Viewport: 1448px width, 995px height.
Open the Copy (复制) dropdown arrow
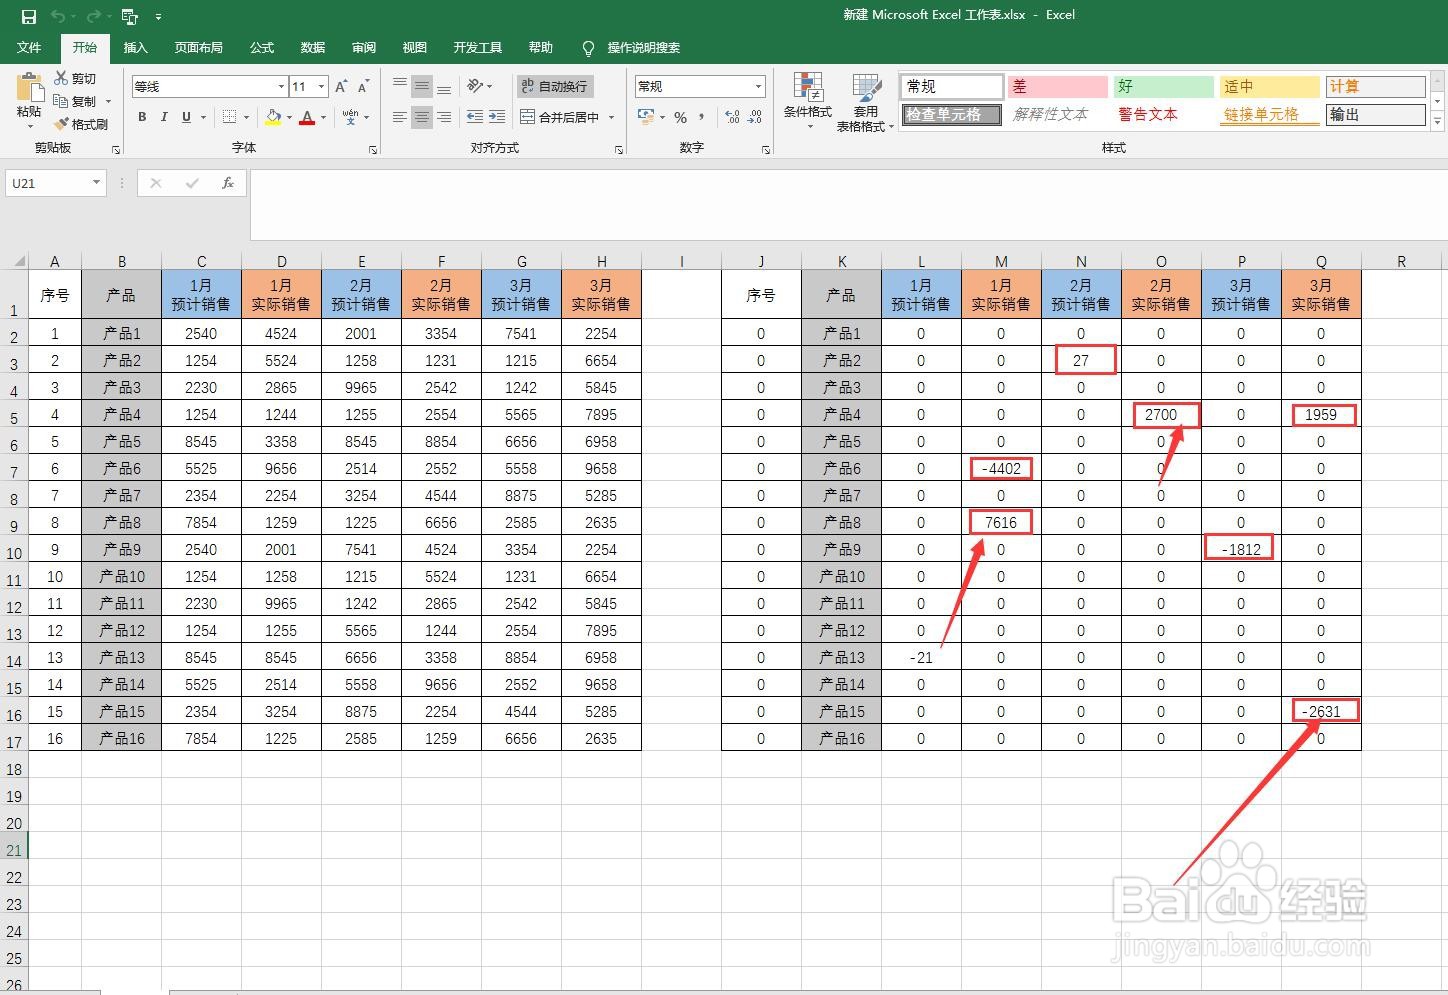tap(108, 101)
